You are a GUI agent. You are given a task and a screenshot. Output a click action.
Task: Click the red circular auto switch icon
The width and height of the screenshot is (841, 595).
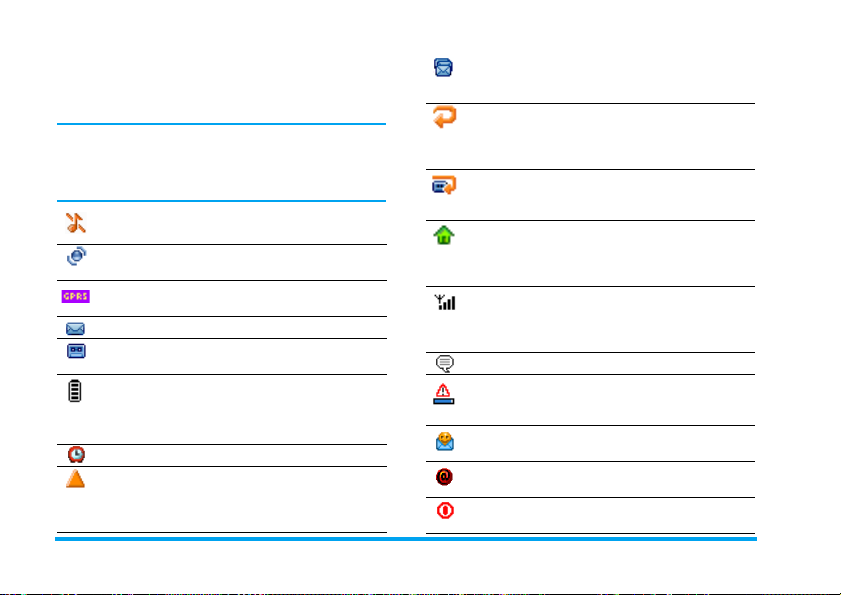coord(445,510)
